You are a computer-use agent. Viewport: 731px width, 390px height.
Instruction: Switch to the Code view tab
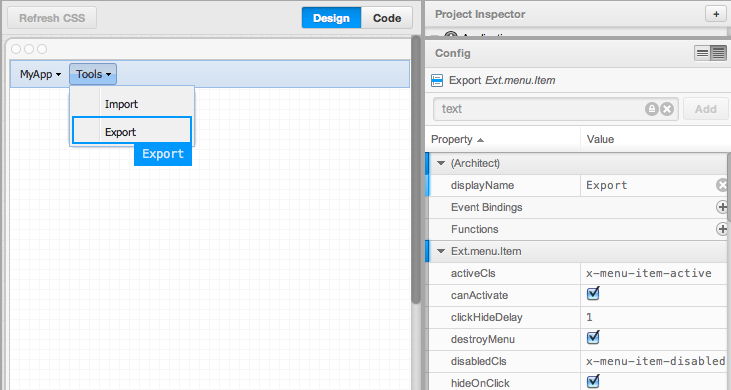387,18
